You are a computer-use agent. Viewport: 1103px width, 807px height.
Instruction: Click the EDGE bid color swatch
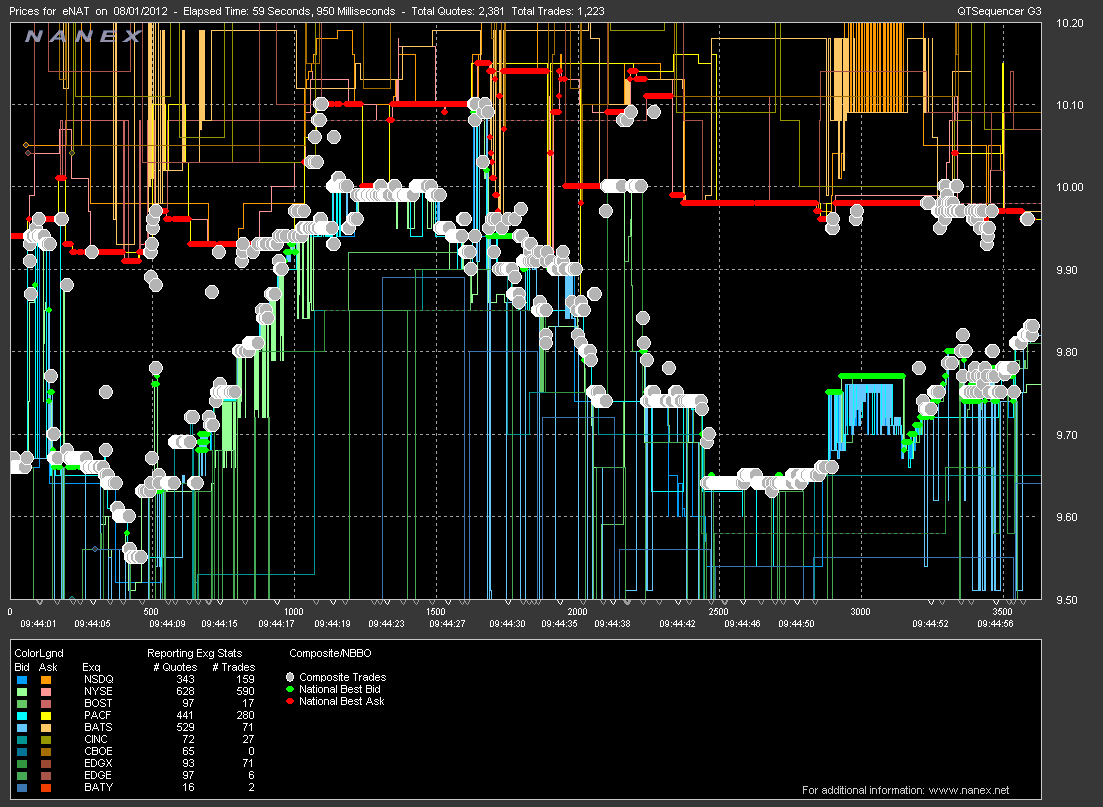tap(22, 775)
